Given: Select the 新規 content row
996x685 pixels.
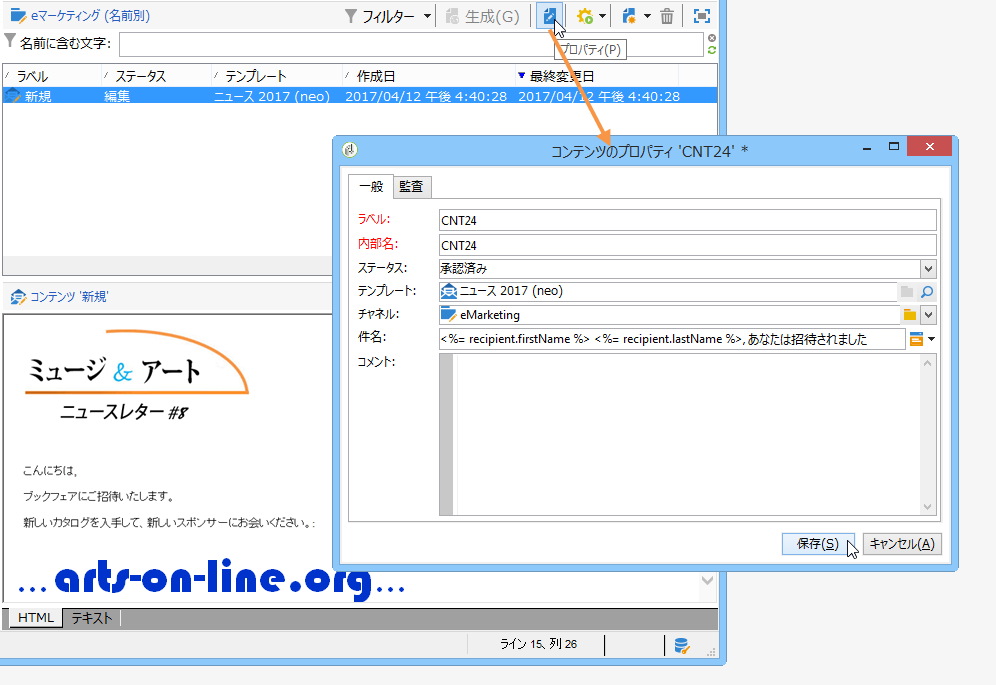Looking at the screenshot, I should (x=360, y=96).
